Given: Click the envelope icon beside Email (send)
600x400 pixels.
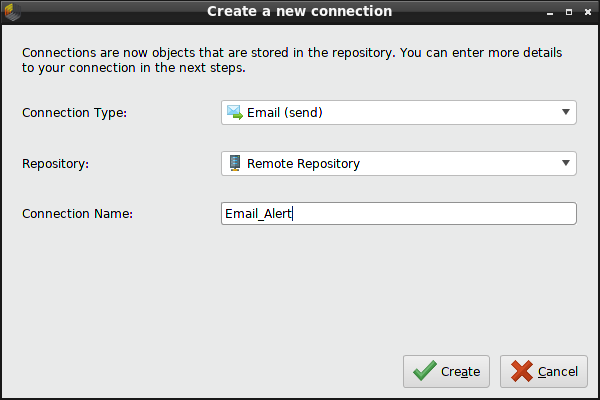Looking at the screenshot, I should point(235,113).
